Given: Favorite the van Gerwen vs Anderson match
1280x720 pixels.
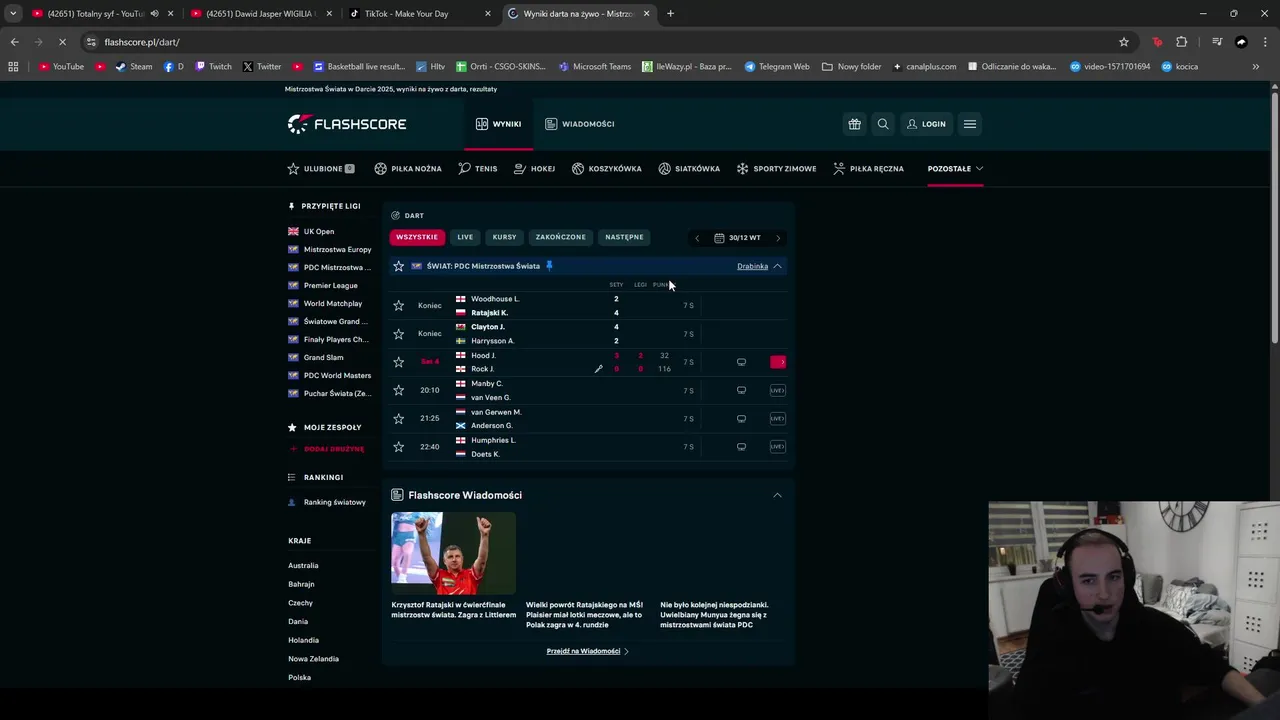Looking at the screenshot, I should coord(399,418).
